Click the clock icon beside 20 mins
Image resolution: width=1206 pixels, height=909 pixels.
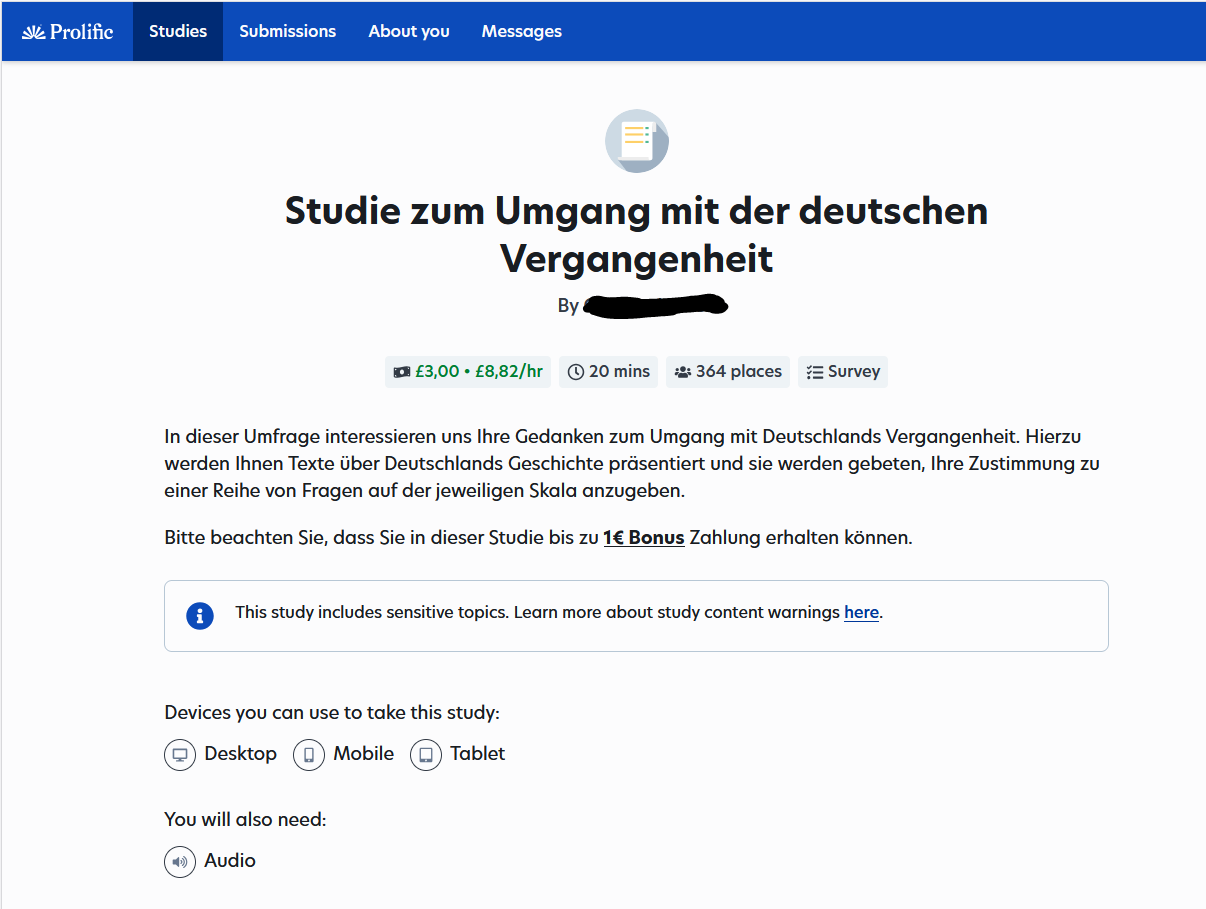point(576,372)
